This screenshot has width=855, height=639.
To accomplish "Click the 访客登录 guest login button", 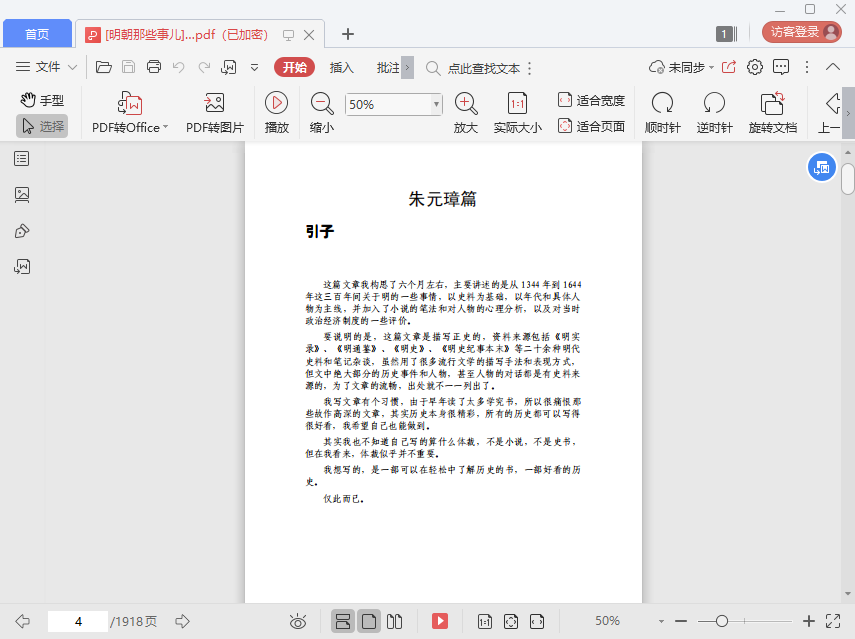I will [802, 32].
